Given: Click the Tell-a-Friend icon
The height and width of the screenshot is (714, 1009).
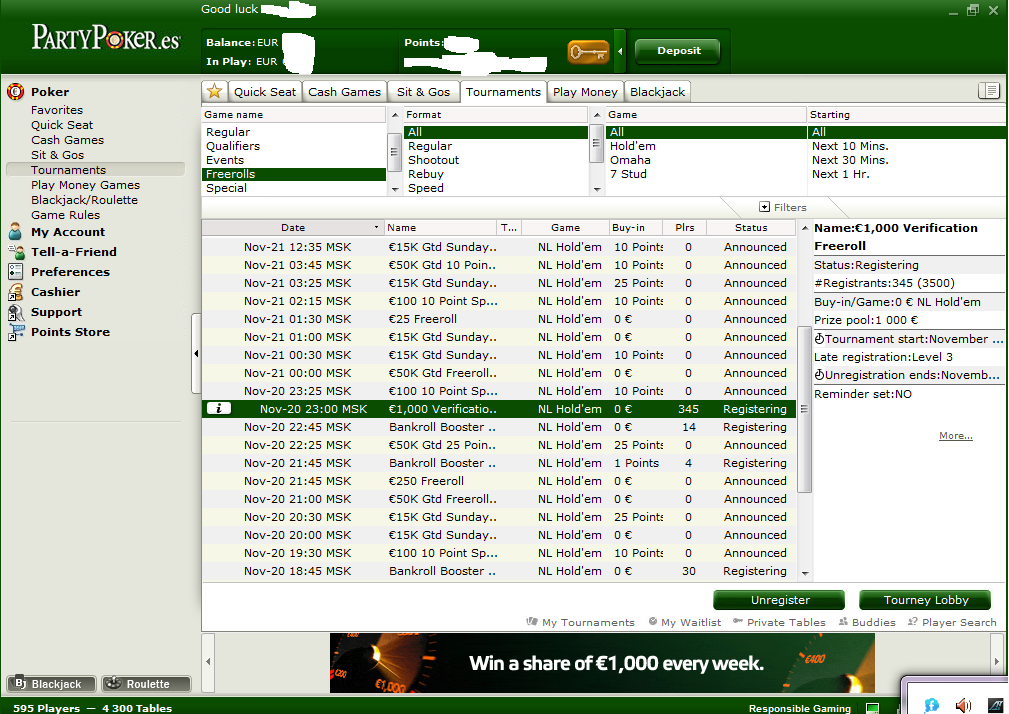Looking at the screenshot, I should 15,252.
